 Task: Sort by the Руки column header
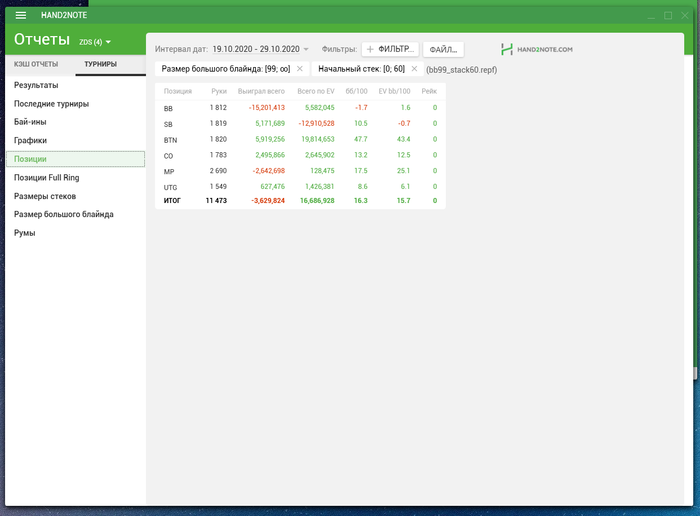(x=219, y=91)
